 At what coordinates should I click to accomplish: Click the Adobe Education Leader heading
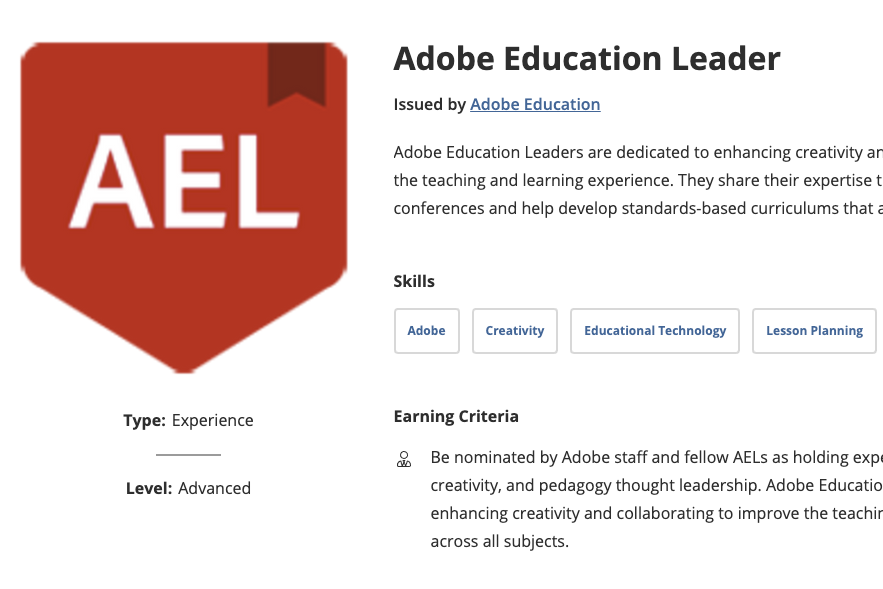(587, 59)
